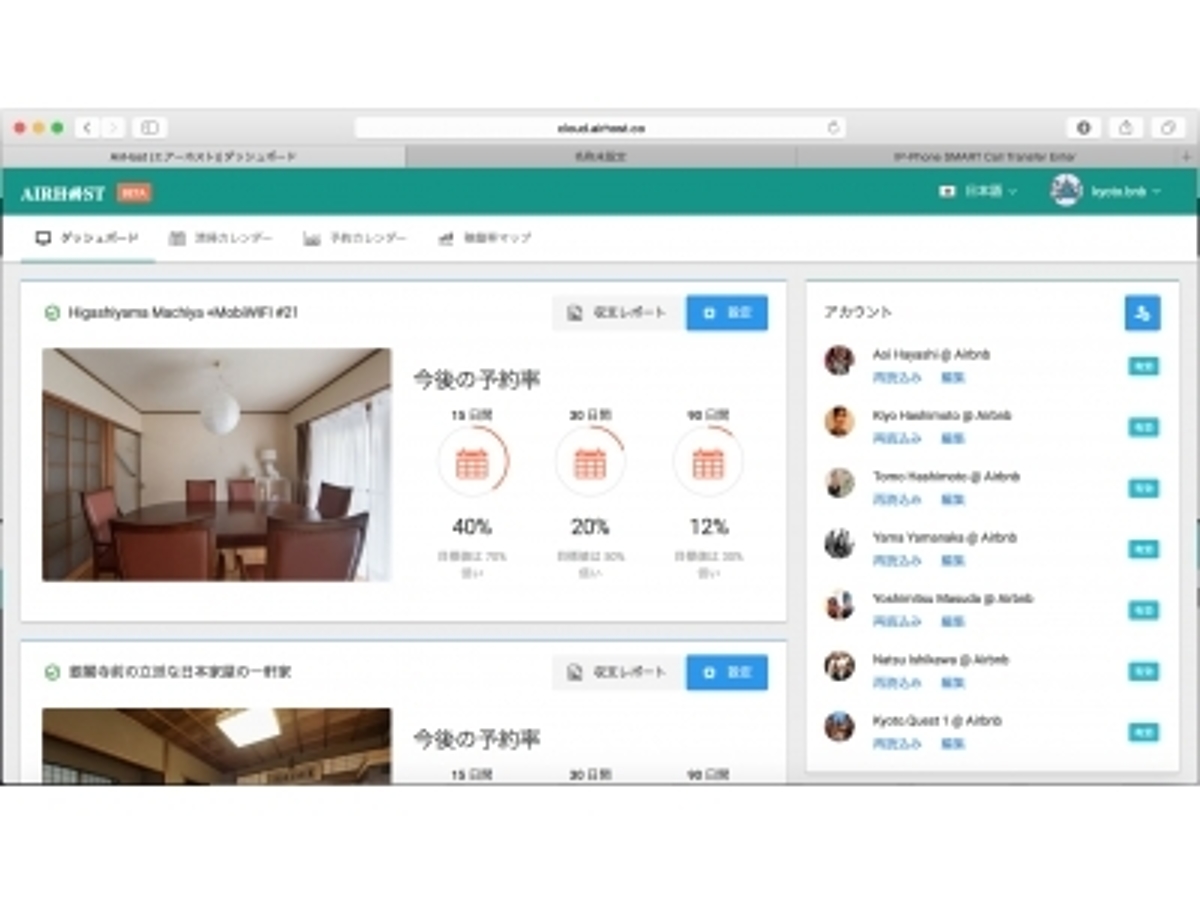
Task: Open the Safari share button
Action: [1125, 128]
